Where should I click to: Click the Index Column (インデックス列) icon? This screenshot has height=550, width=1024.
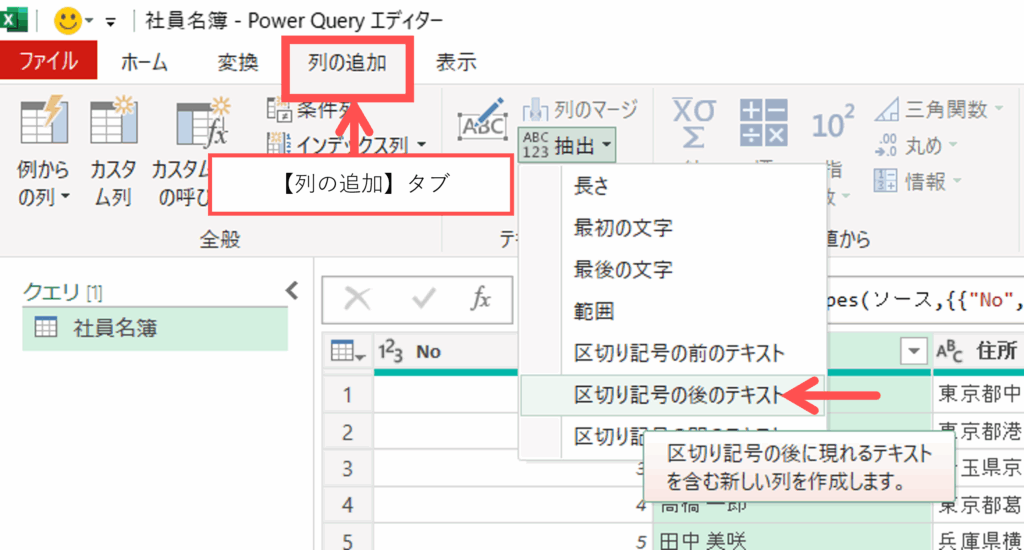278,146
